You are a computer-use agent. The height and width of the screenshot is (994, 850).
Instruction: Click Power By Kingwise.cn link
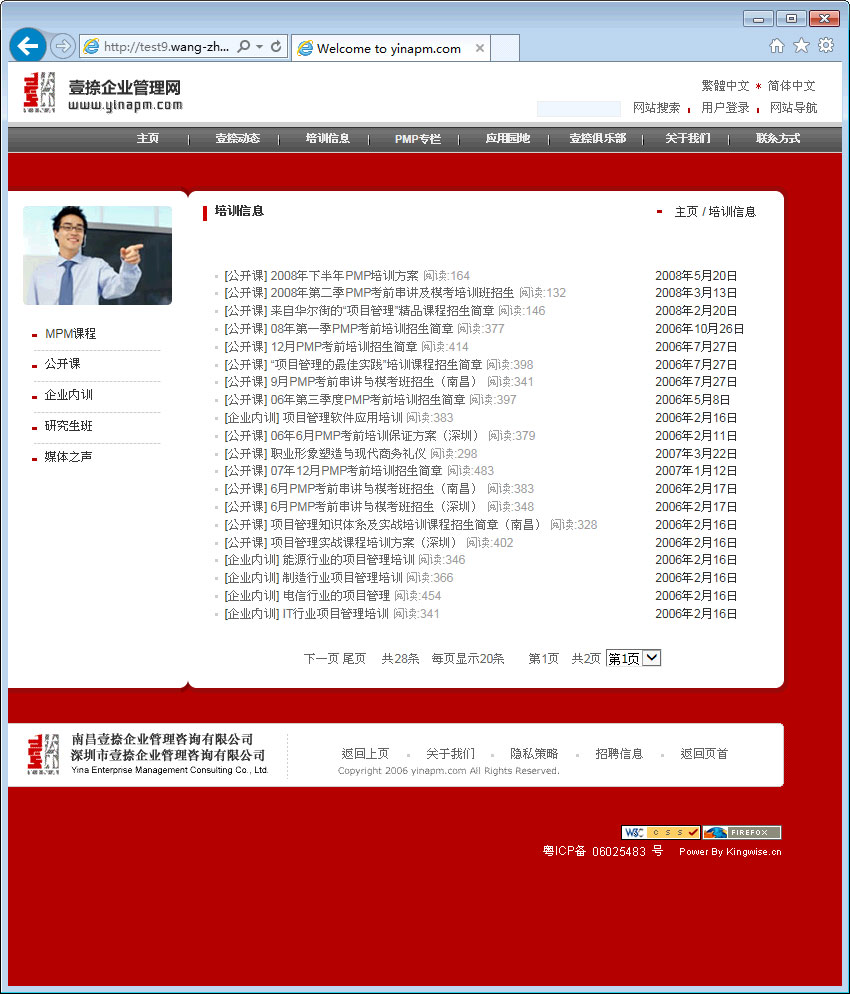[x=730, y=851]
